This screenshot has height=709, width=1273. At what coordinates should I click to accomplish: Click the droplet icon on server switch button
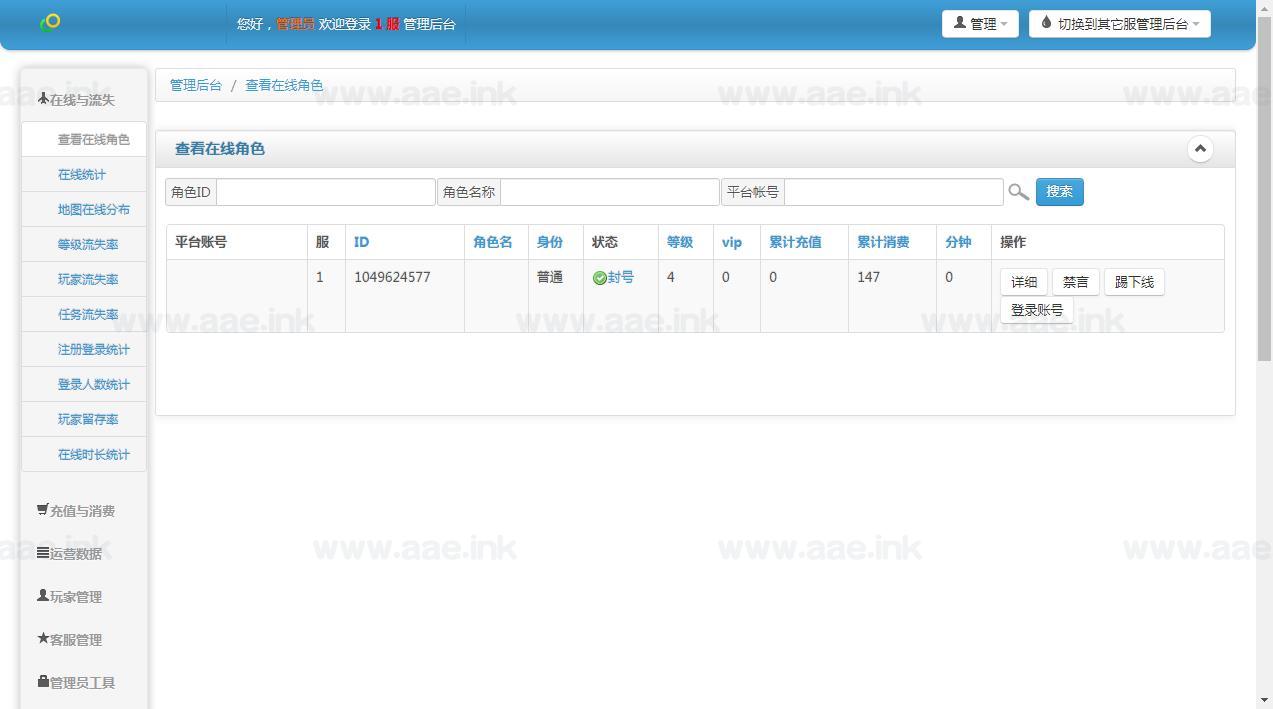coord(1046,22)
